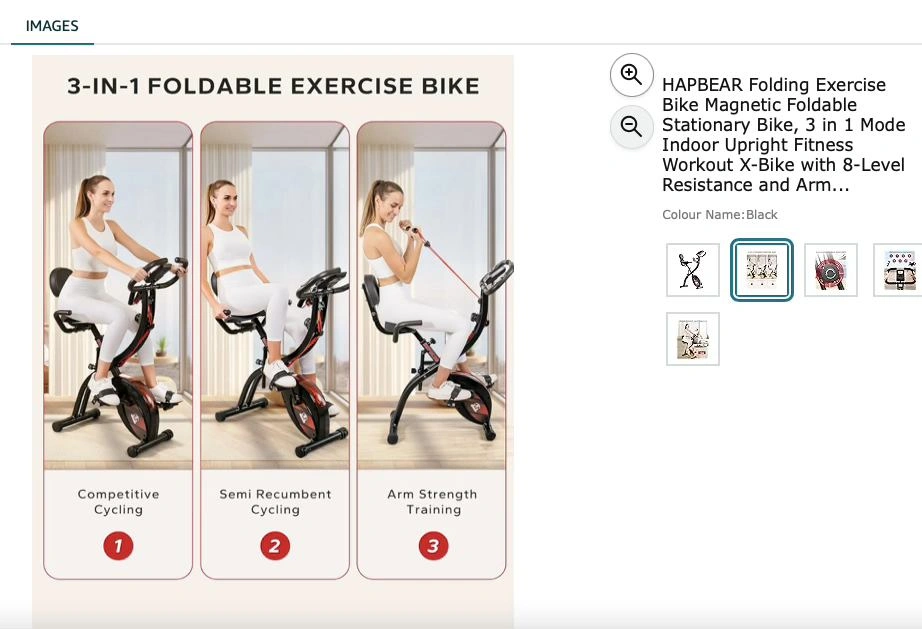The image size is (922, 629).
Task: Select the highlighted 3-in-1 modes thumbnail
Action: pos(762,270)
